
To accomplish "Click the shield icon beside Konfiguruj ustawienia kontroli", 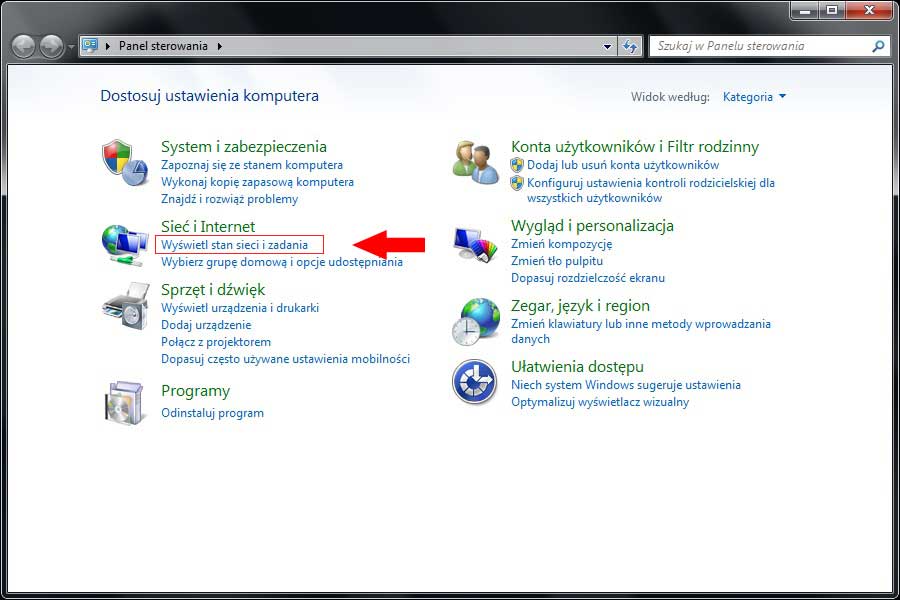I will click(517, 183).
